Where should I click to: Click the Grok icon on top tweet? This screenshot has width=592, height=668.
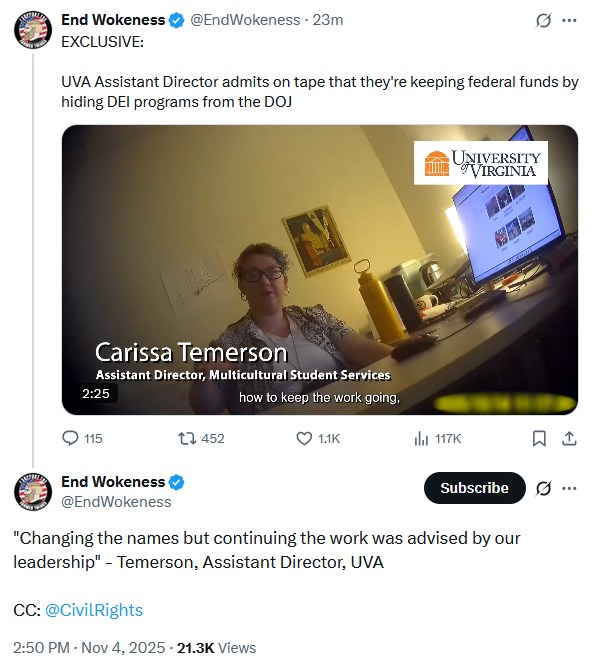543,20
